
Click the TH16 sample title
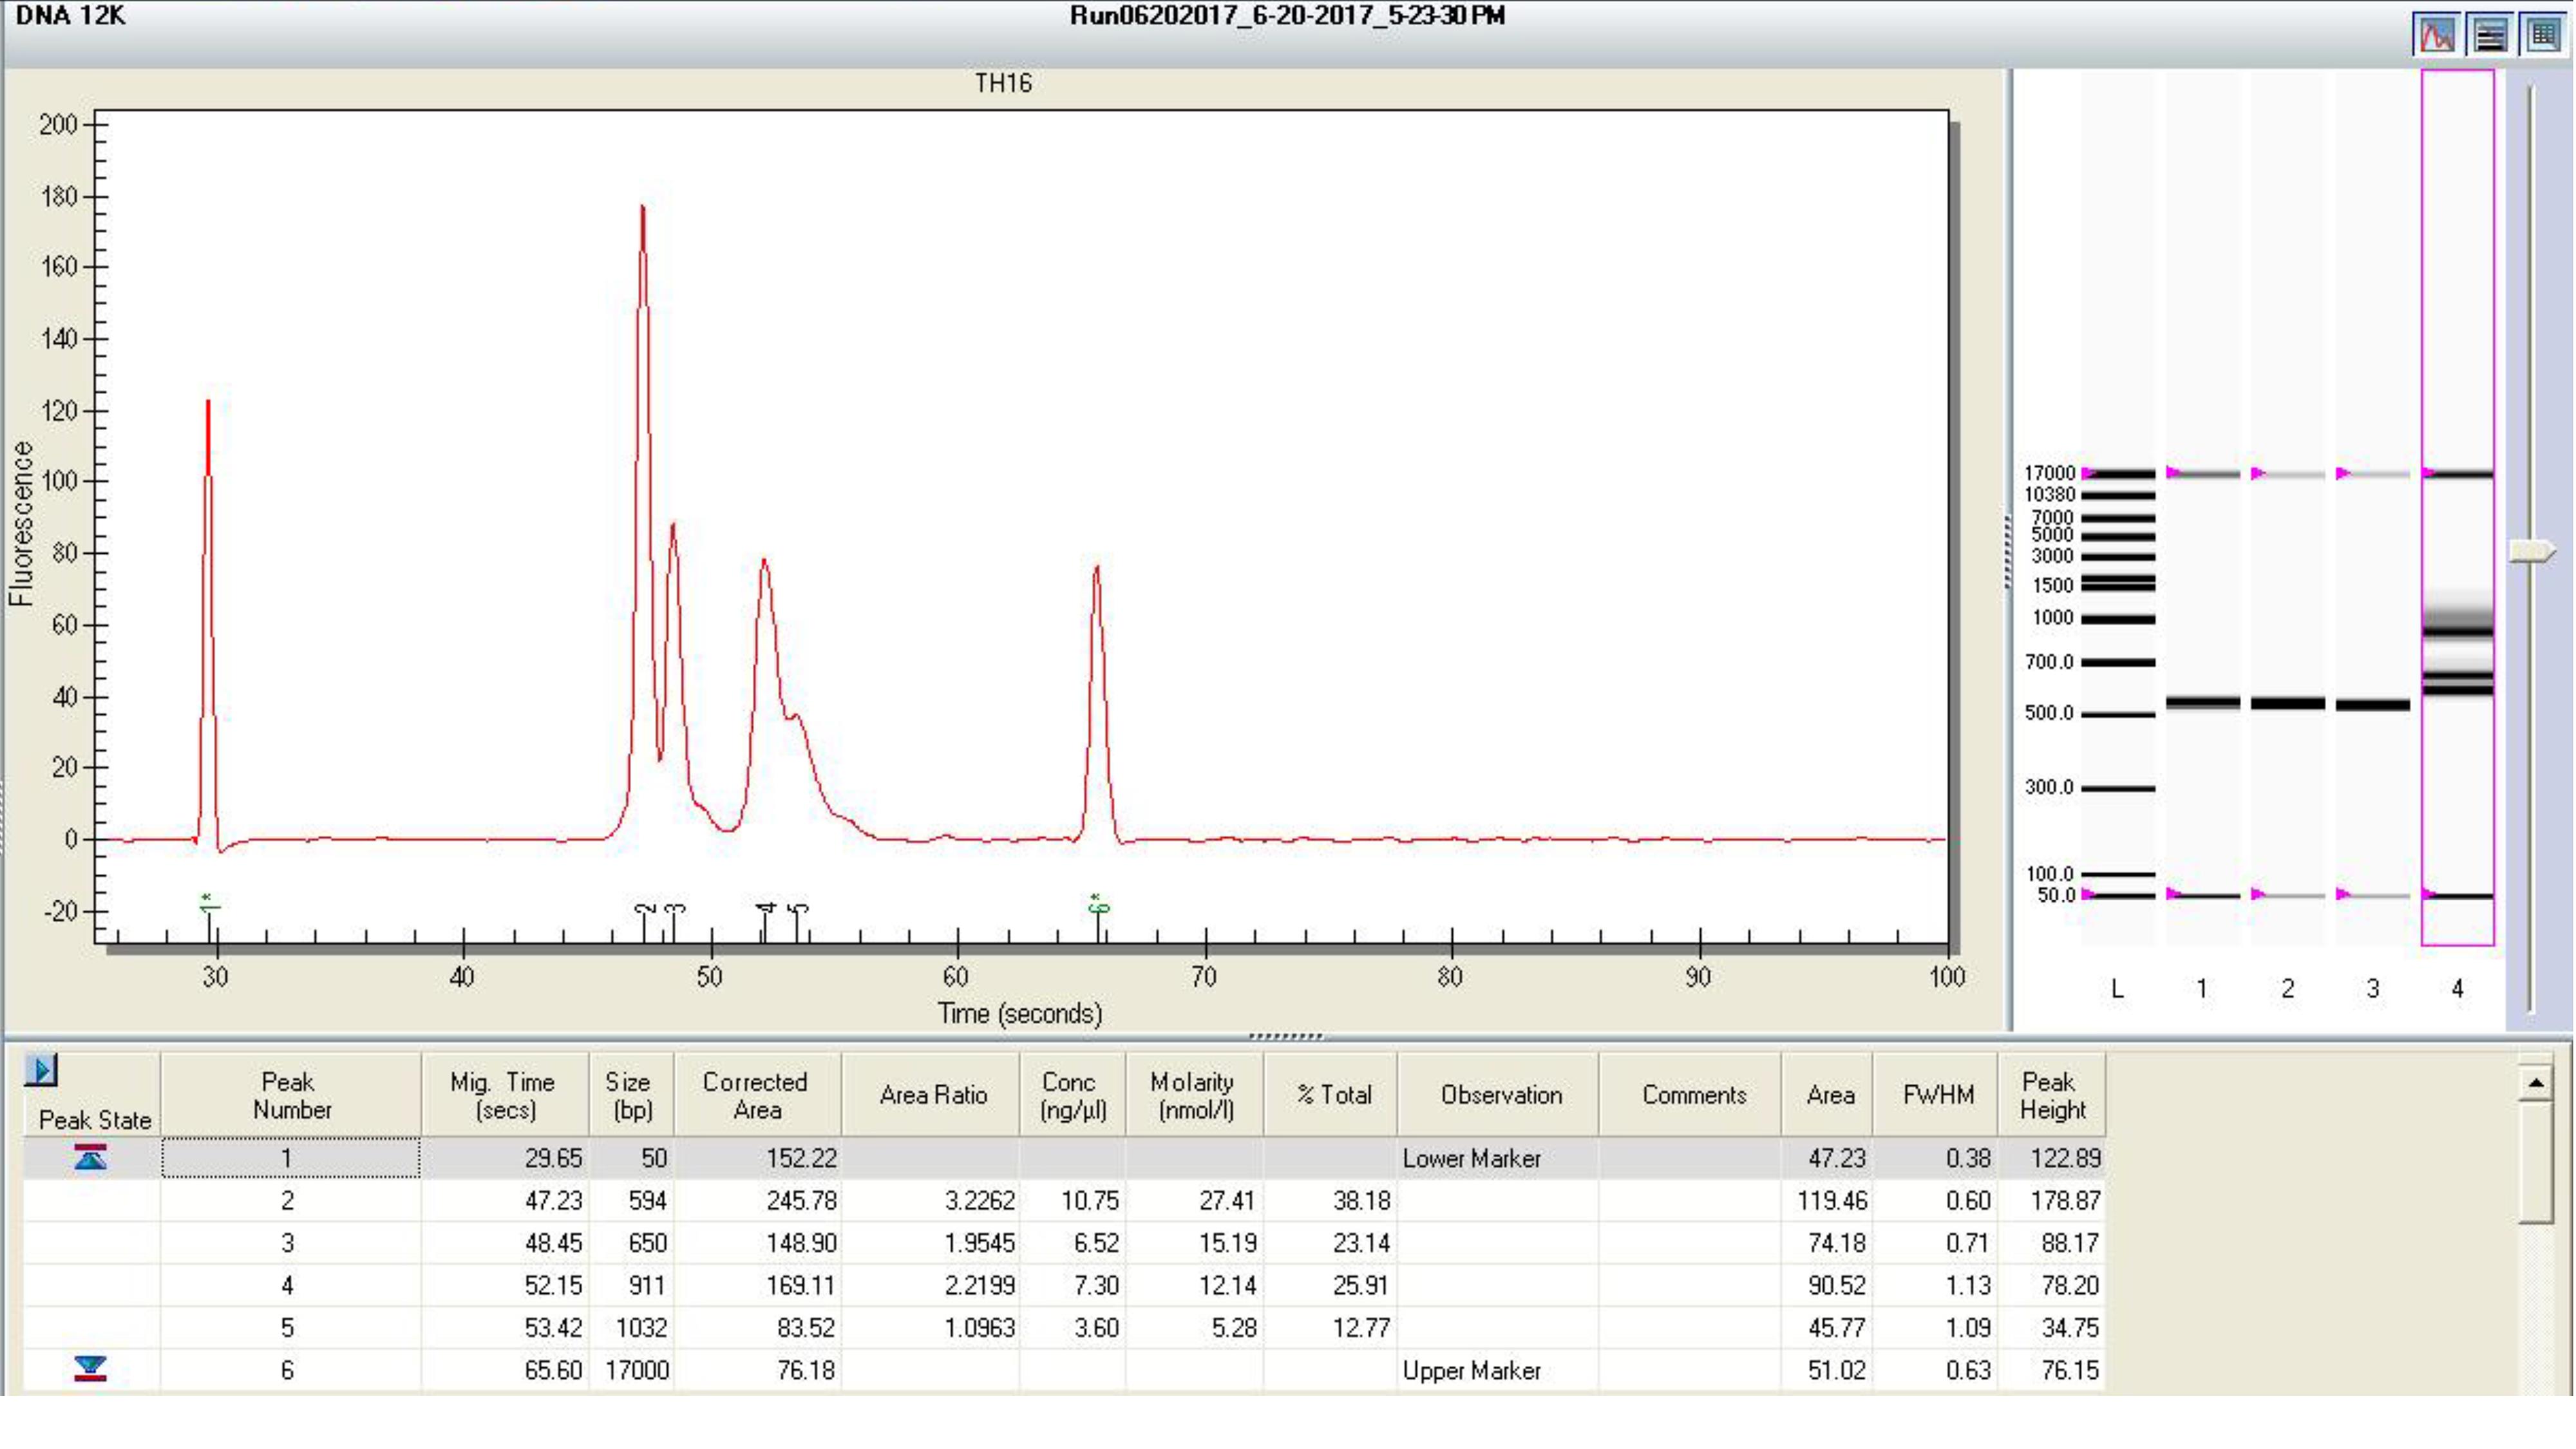pos(1003,83)
